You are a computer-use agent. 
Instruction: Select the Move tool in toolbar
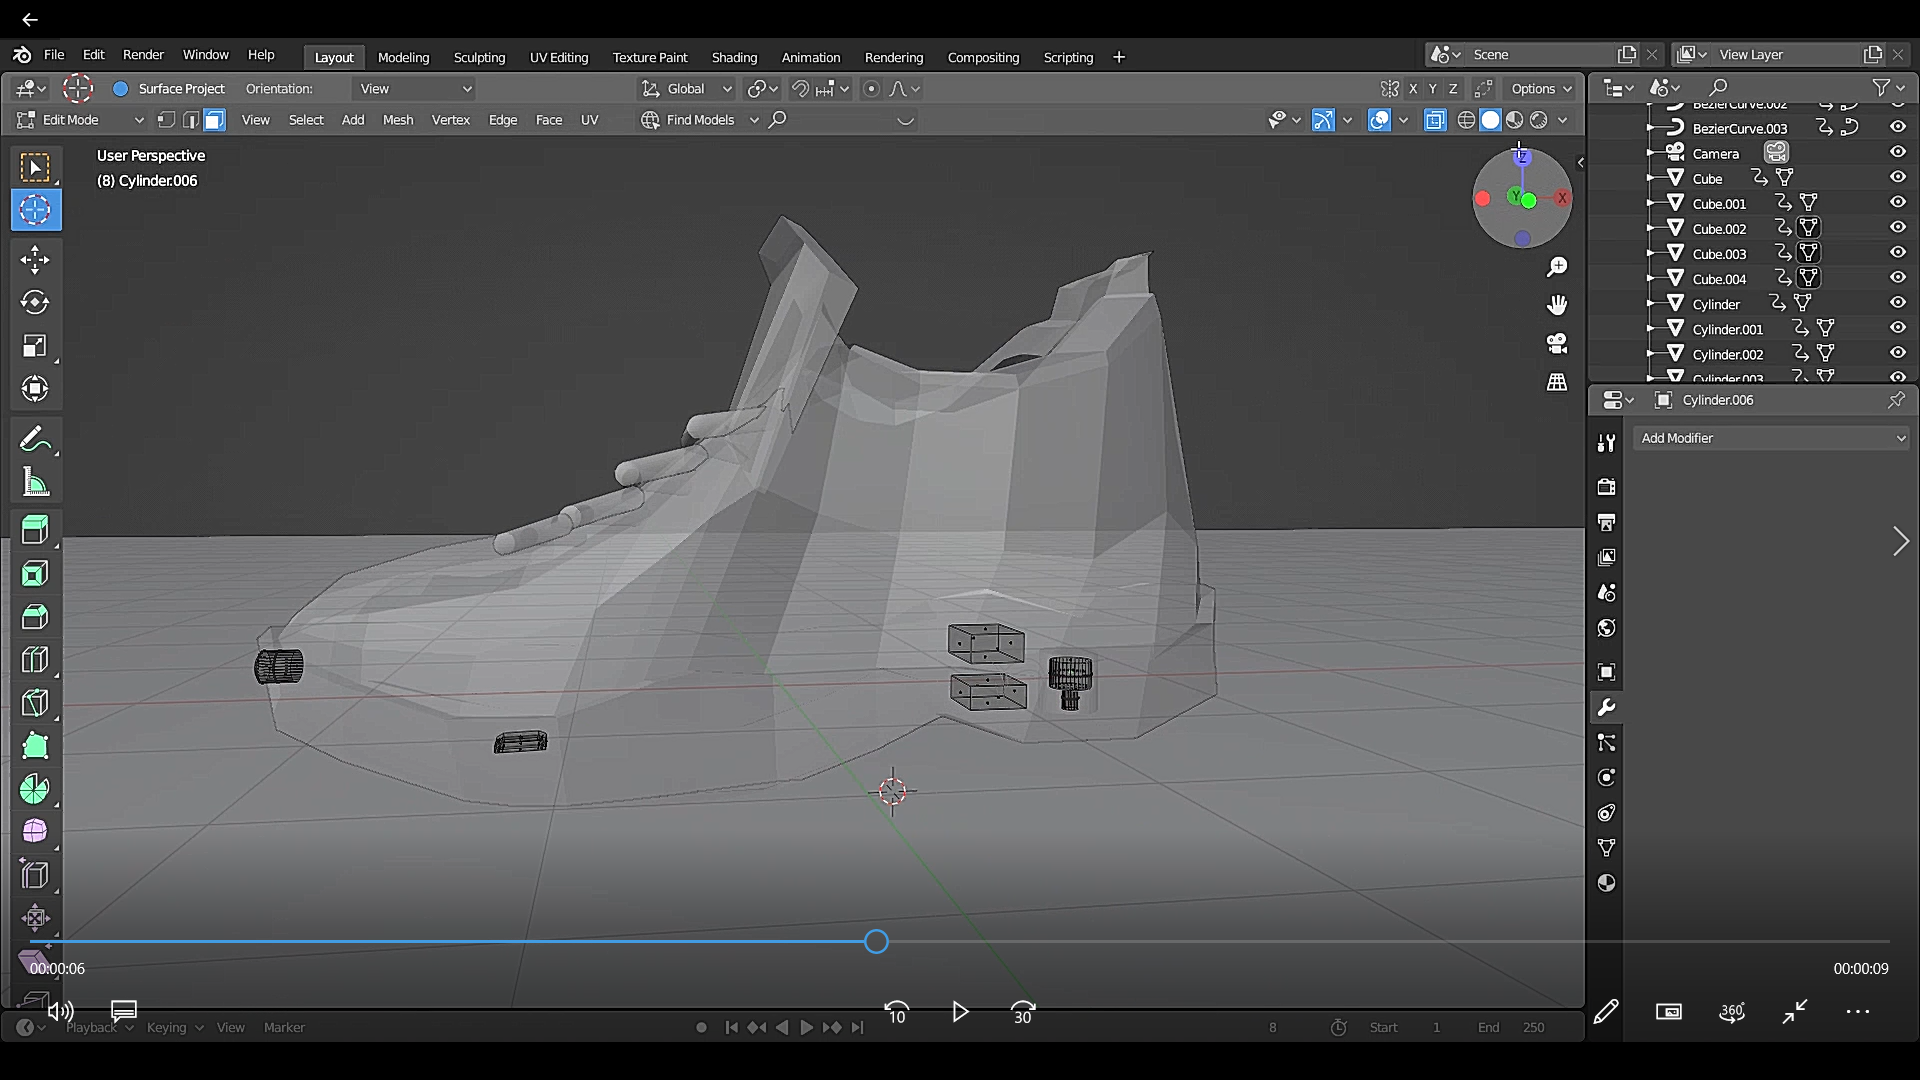tap(35, 260)
